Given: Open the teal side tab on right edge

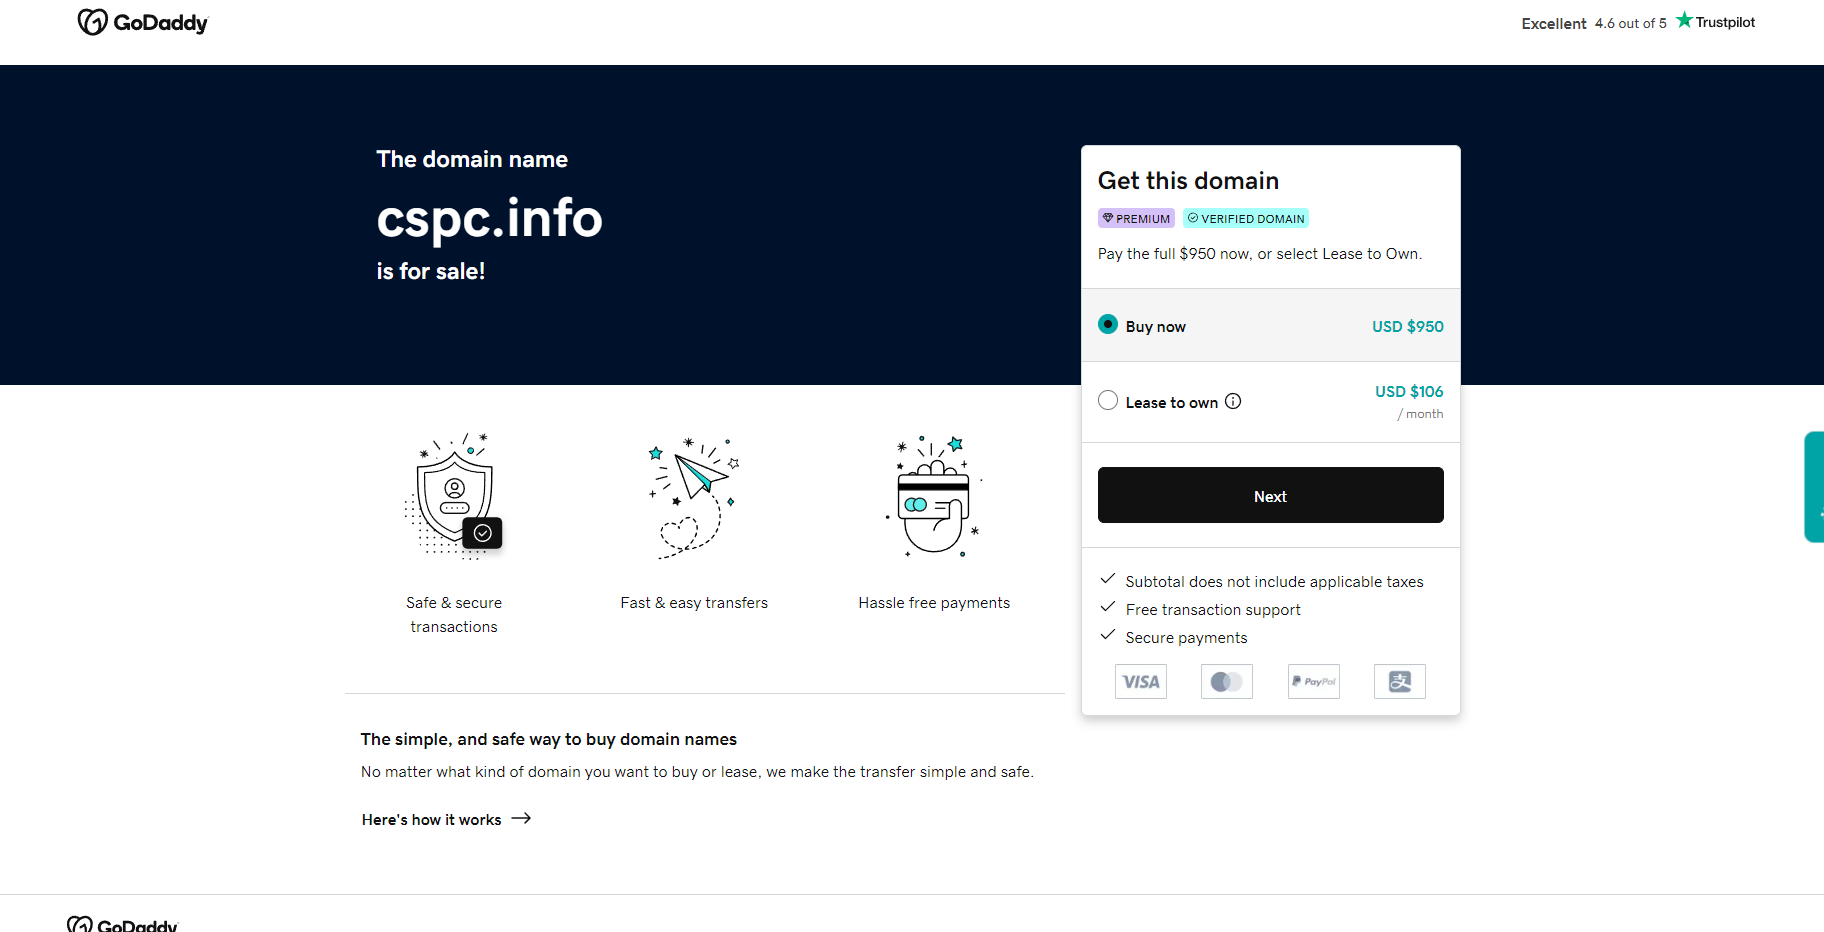Looking at the screenshot, I should pos(1814,487).
